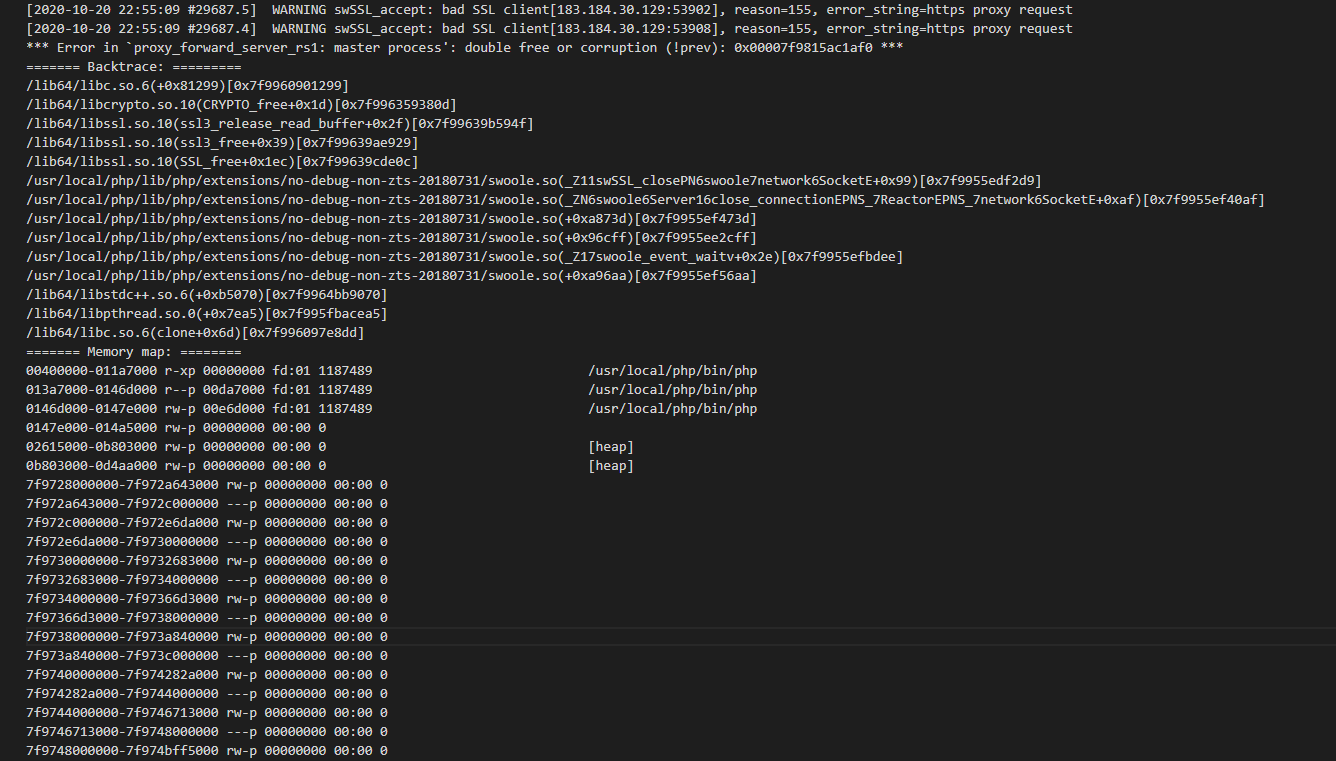Click the [heap] label on the 02615000 row
This screenshot has height=761, width=1336.
(x=611, y=447)
